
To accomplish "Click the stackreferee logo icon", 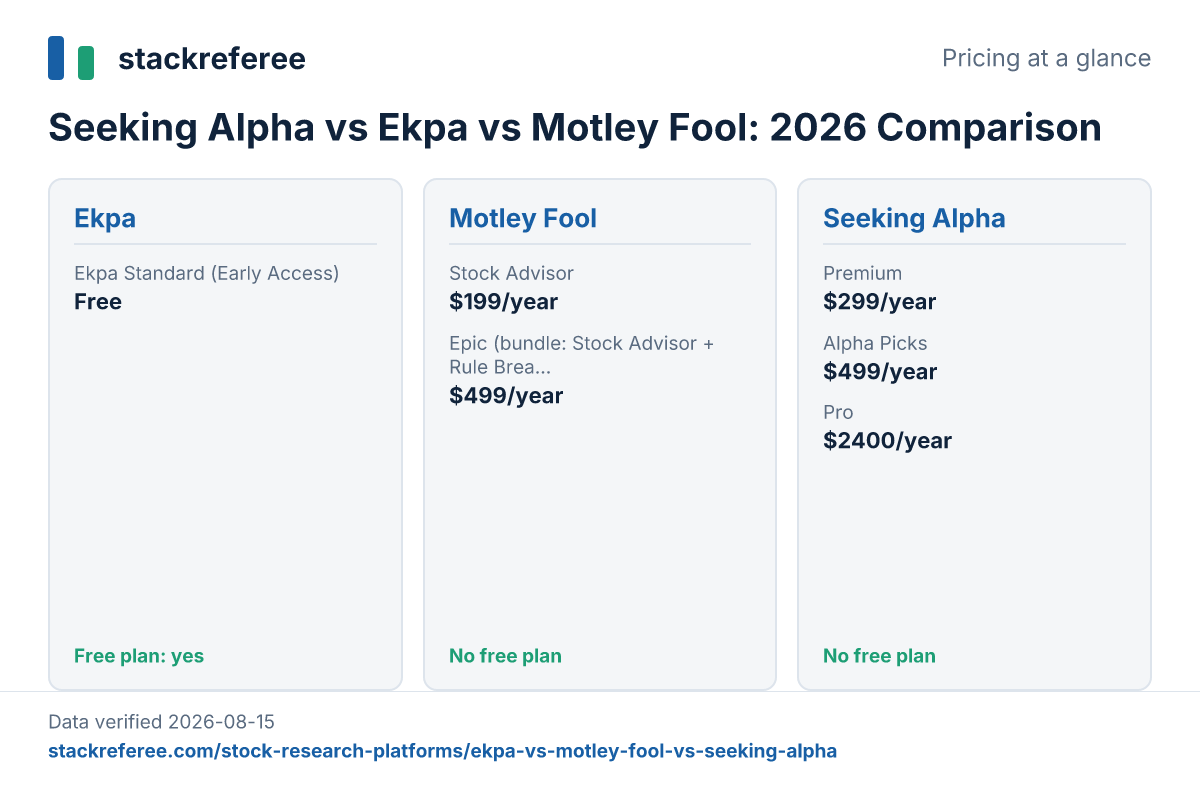I will click(71, 58).
